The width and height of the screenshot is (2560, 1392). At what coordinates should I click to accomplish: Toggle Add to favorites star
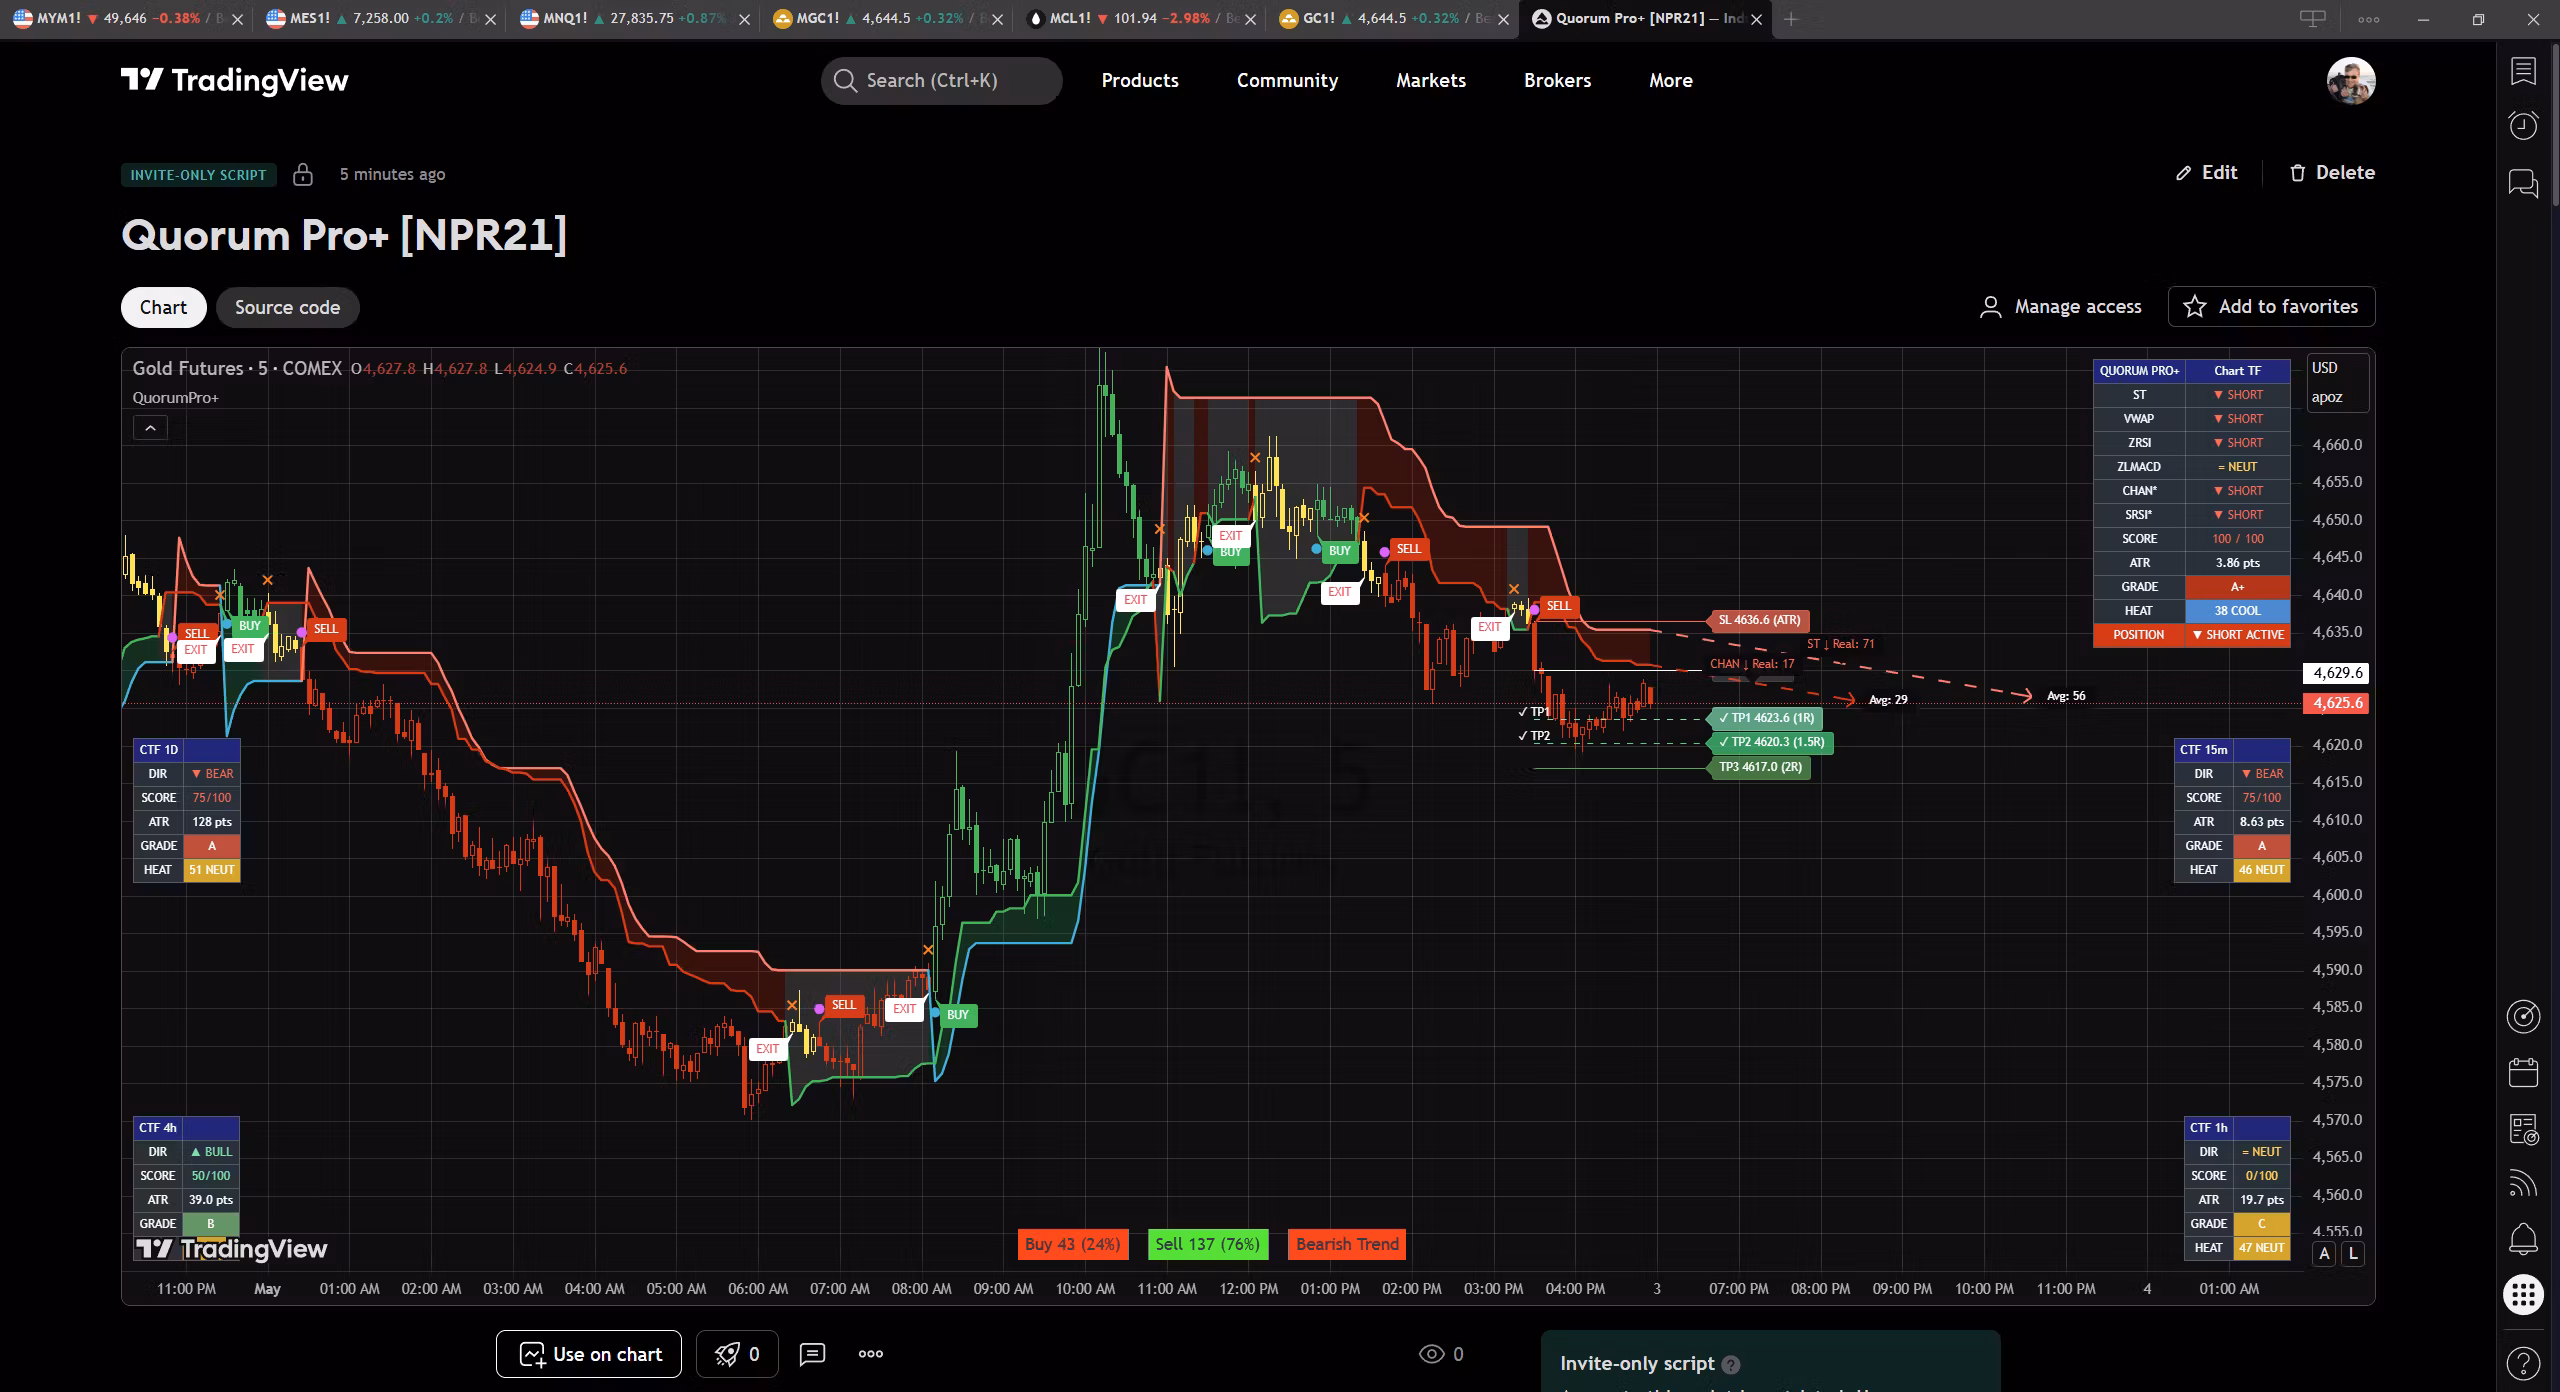[x=2271, y=307]
